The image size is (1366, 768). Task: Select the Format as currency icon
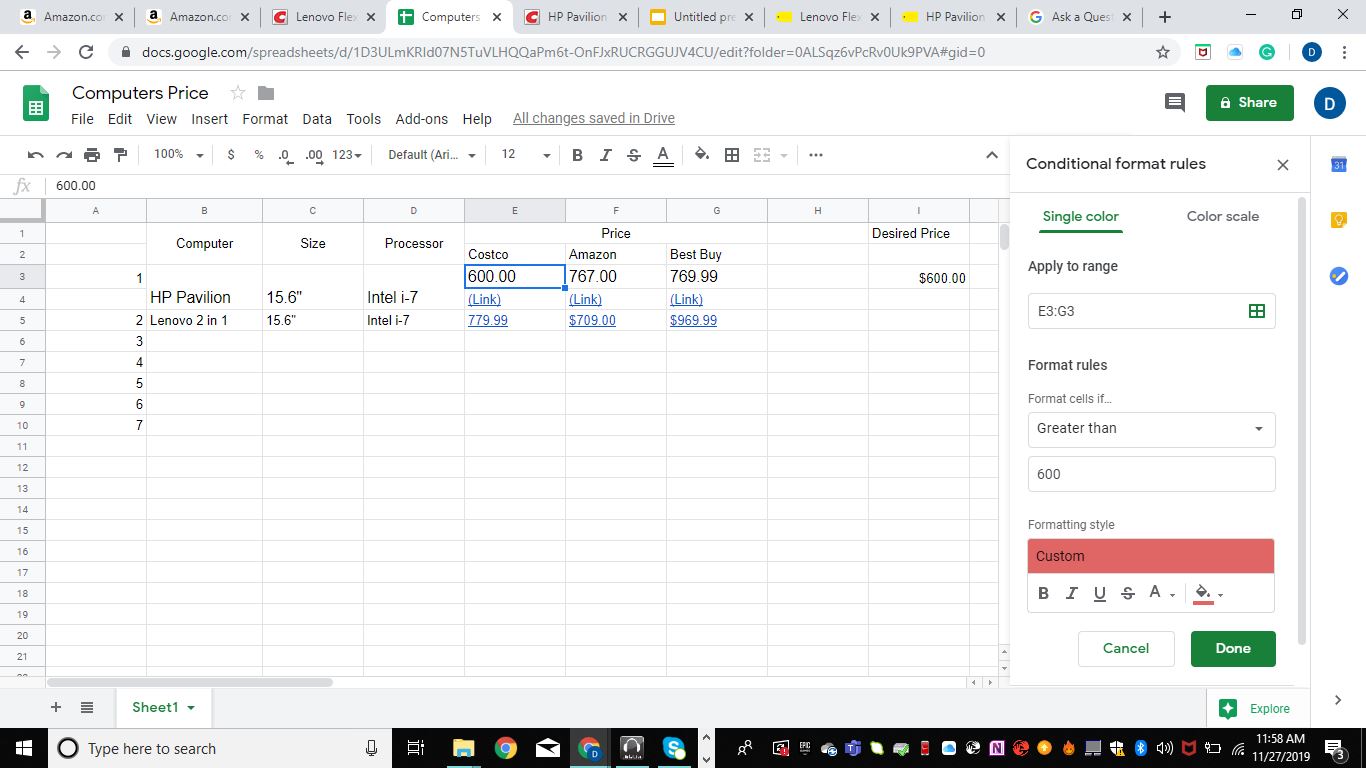coord(230,155)
